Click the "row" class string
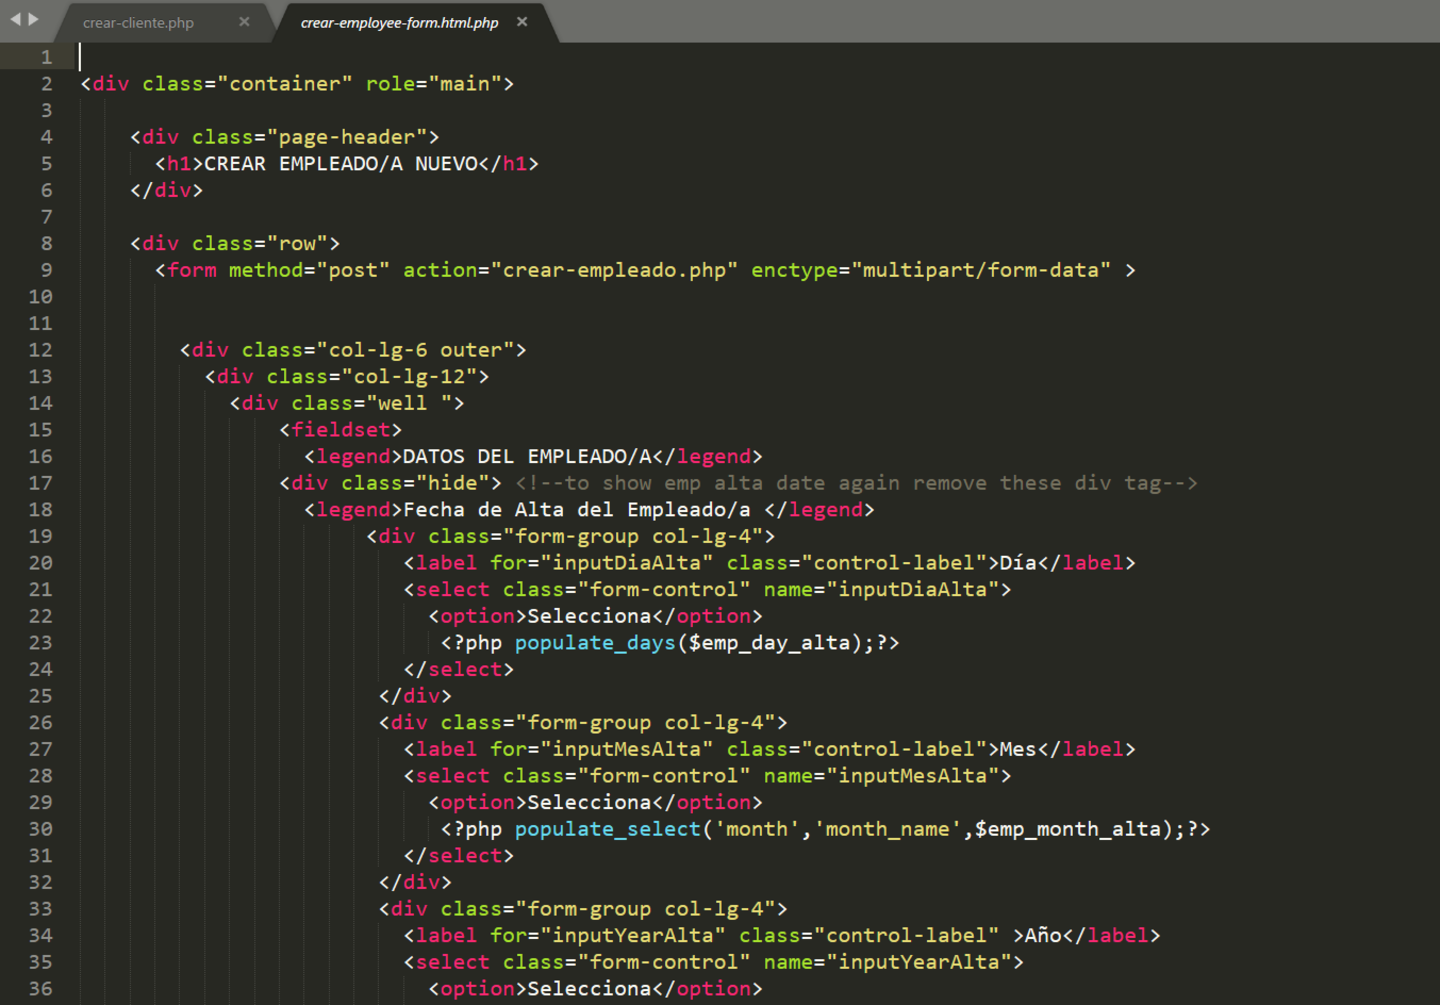This screenshot has width=1440, height=1005. [297, 244]
